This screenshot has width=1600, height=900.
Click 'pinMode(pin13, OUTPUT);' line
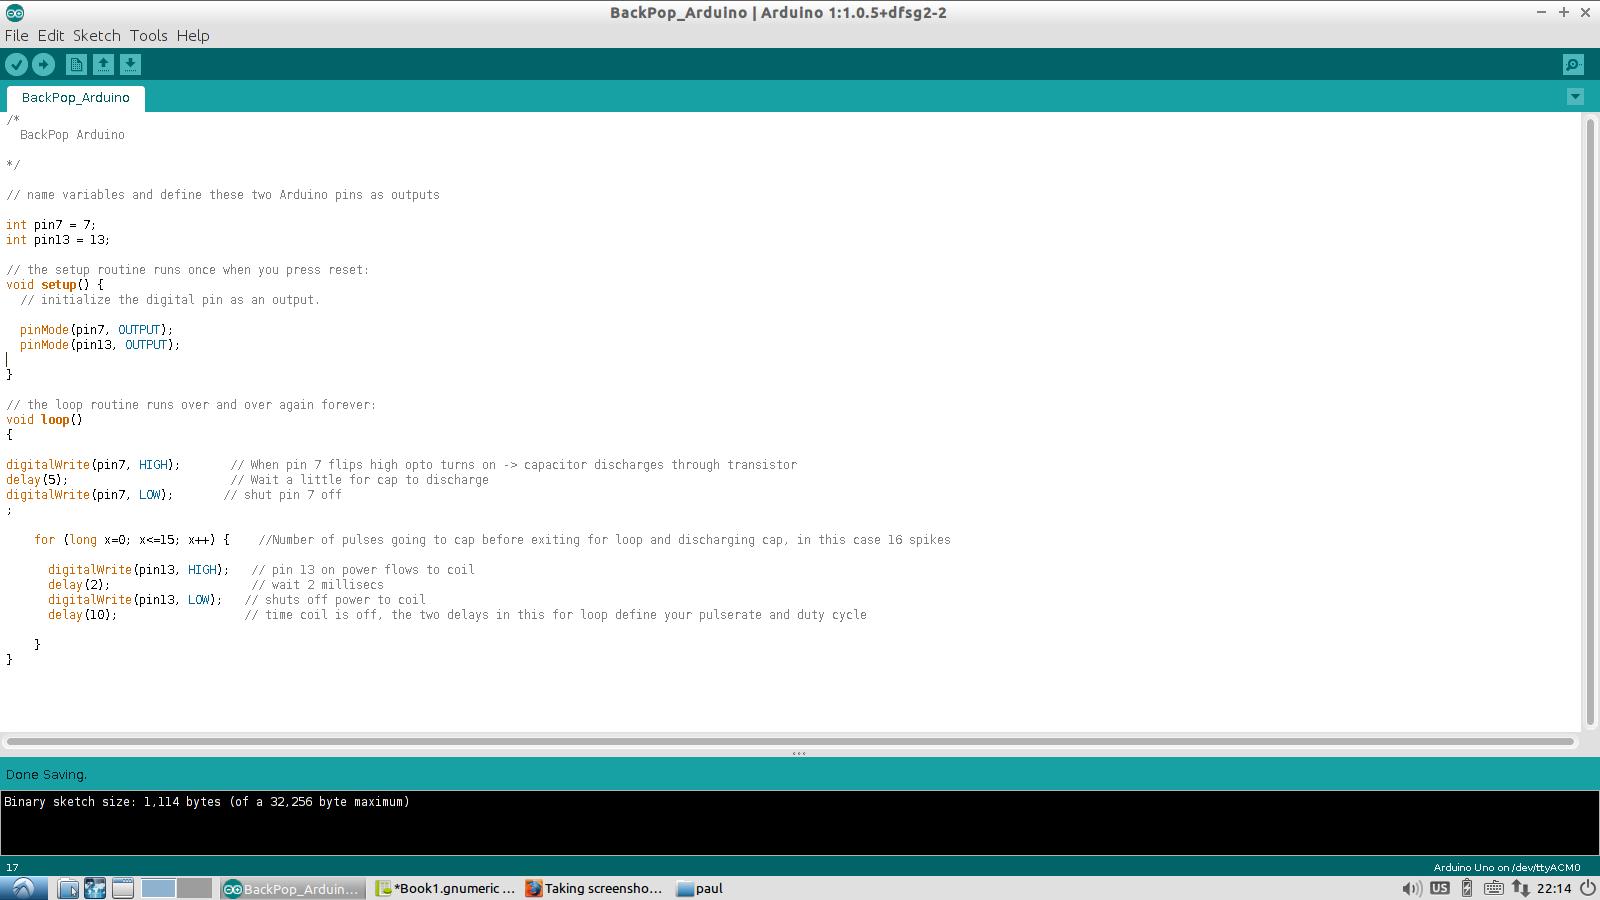coord(100,345)
